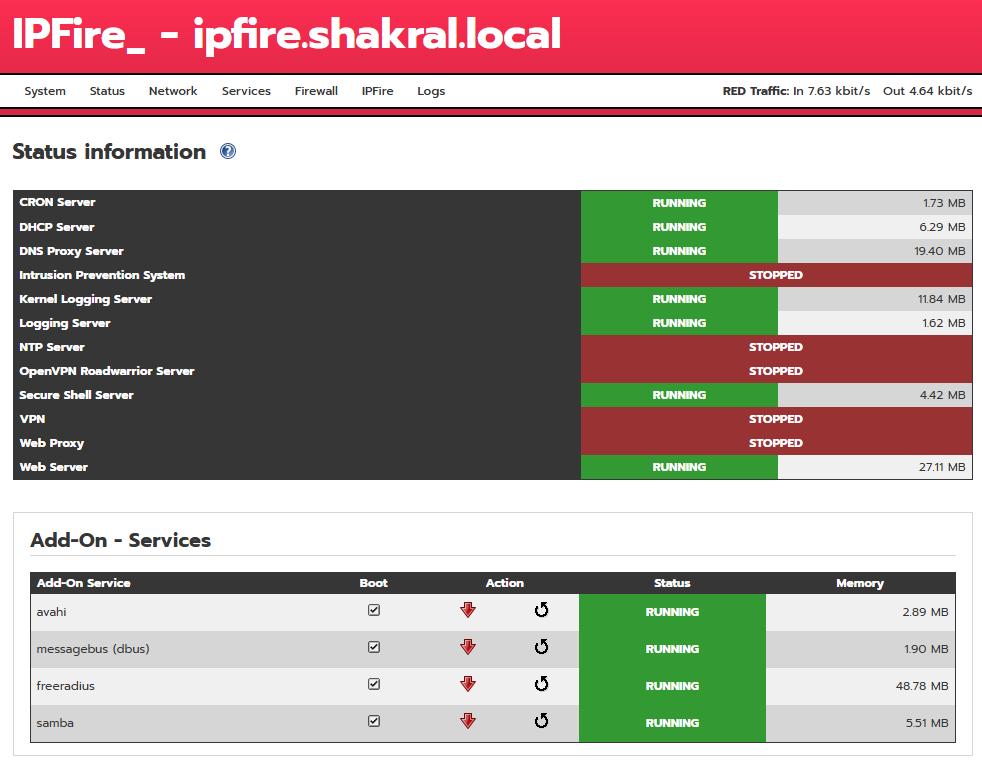Click the 19.40 MB memory value
This screenshot has height=760, width=982.
939,251
